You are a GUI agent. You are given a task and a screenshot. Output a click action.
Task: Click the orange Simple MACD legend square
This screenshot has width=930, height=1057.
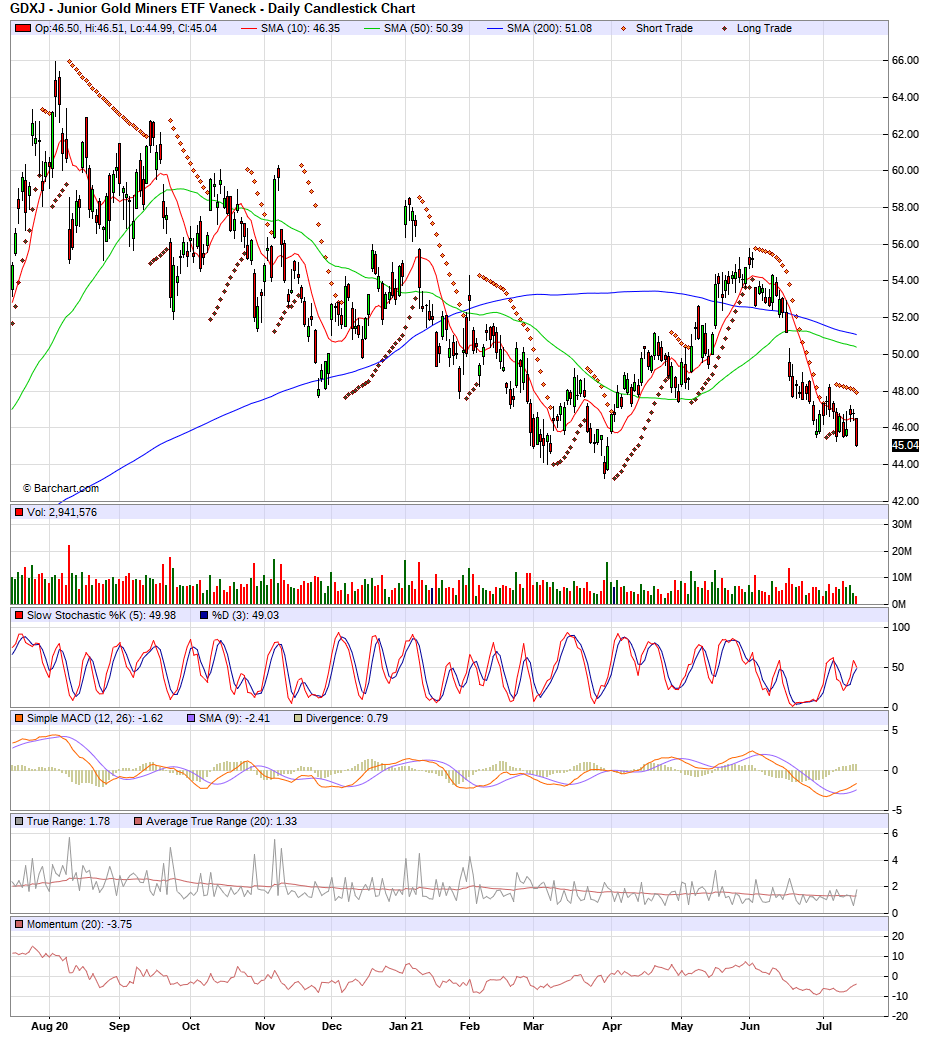pos(20,719)
